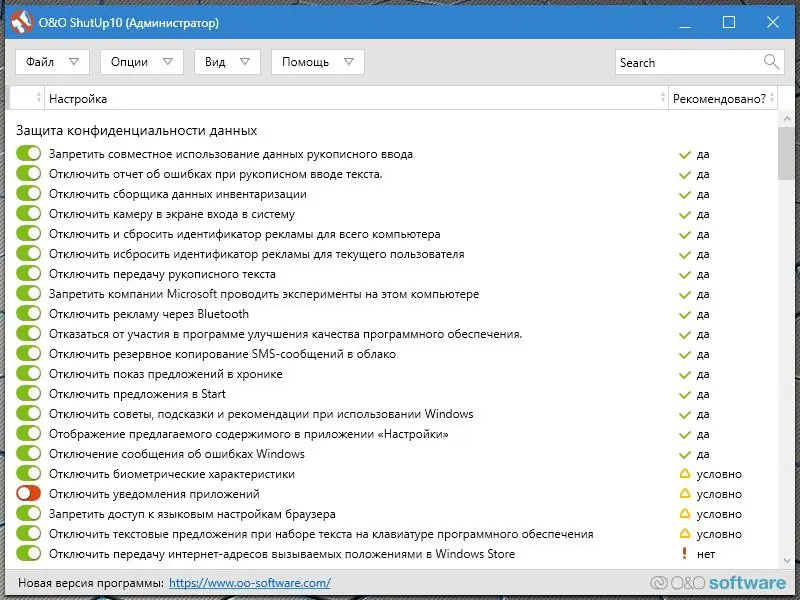This screenshot has height=600, width=800.
Task: Click the search magnifier icon
Action: [771, 62]
